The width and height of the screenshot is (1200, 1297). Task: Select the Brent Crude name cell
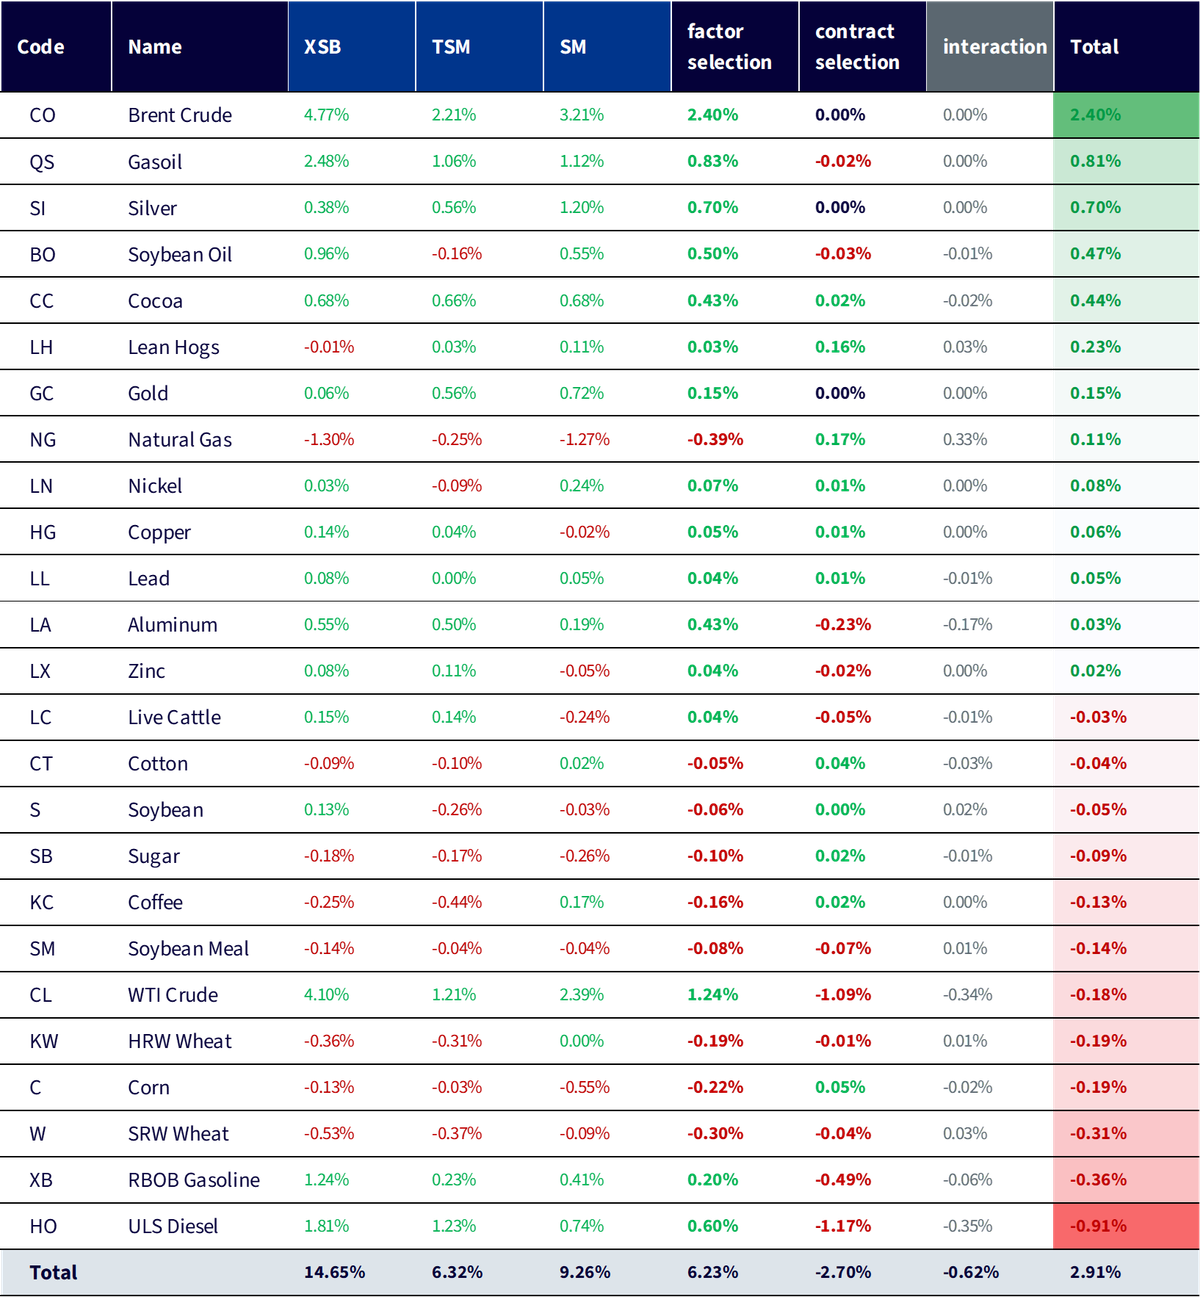180,115
